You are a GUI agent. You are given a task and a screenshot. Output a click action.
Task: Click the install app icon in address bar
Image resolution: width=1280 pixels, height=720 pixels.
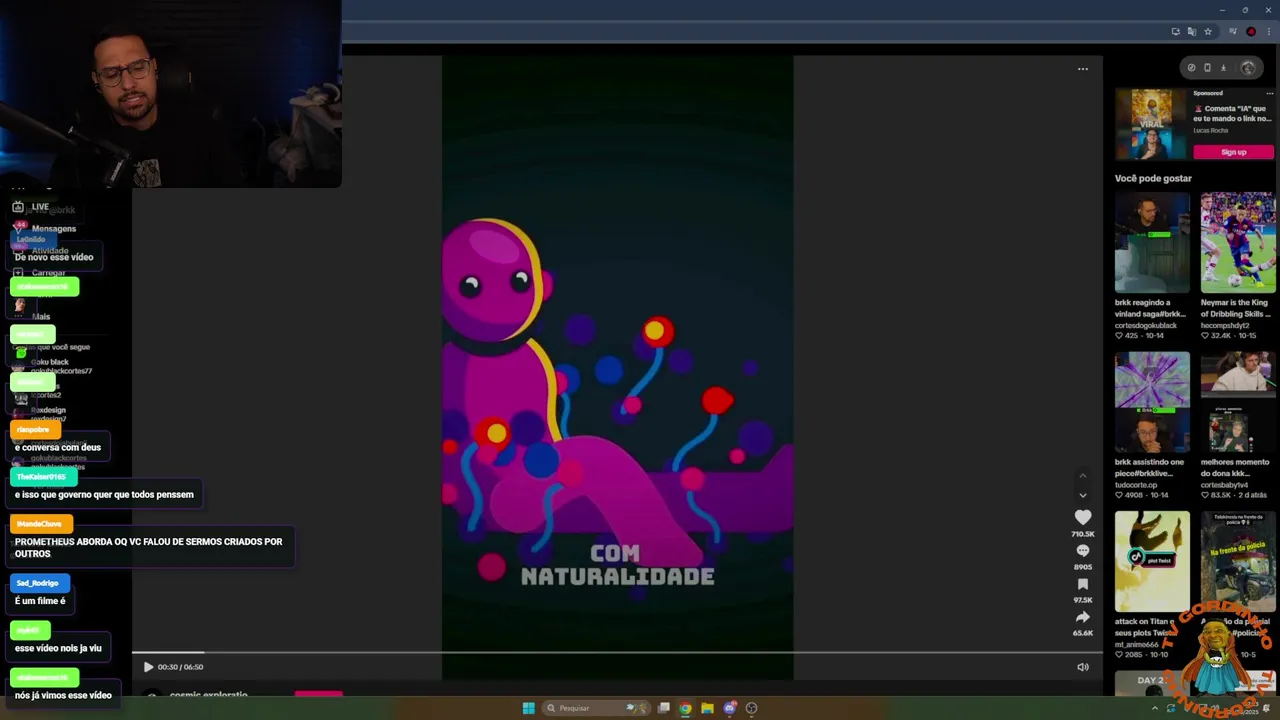click(1176, 32)
